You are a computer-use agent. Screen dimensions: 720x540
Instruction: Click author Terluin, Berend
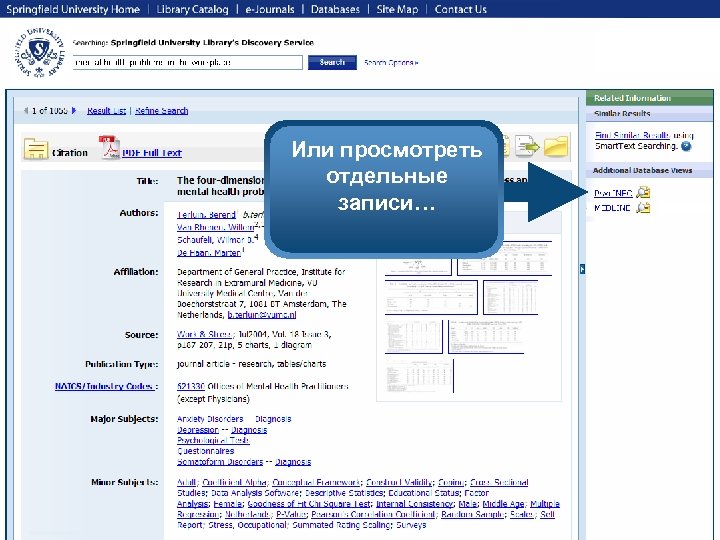point(206,214)
